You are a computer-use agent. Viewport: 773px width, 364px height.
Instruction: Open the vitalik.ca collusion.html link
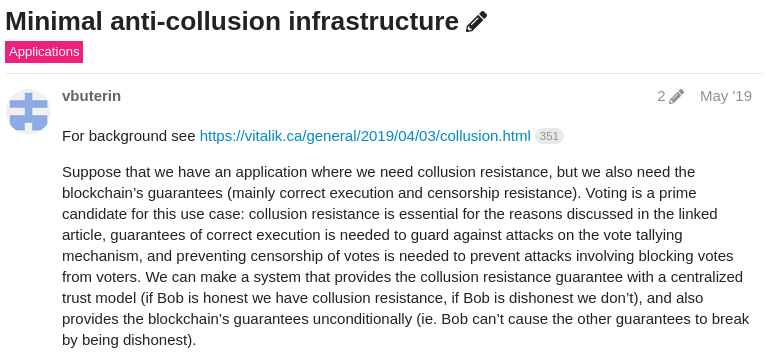(365, 136)
